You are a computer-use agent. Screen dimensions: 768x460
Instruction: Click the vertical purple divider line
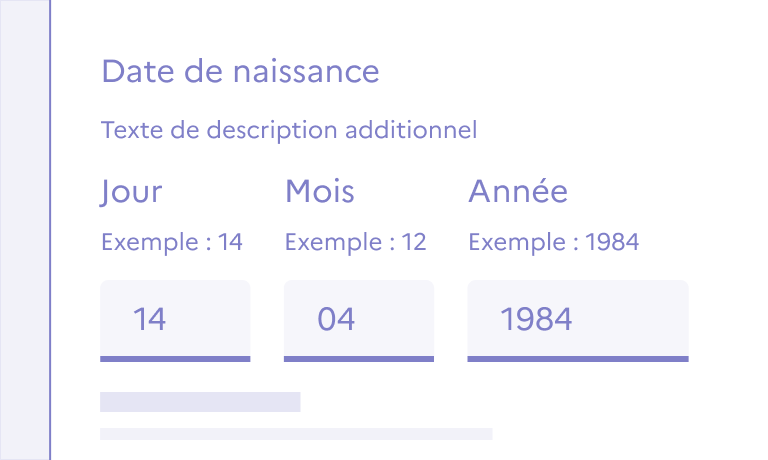click(50, 230)
